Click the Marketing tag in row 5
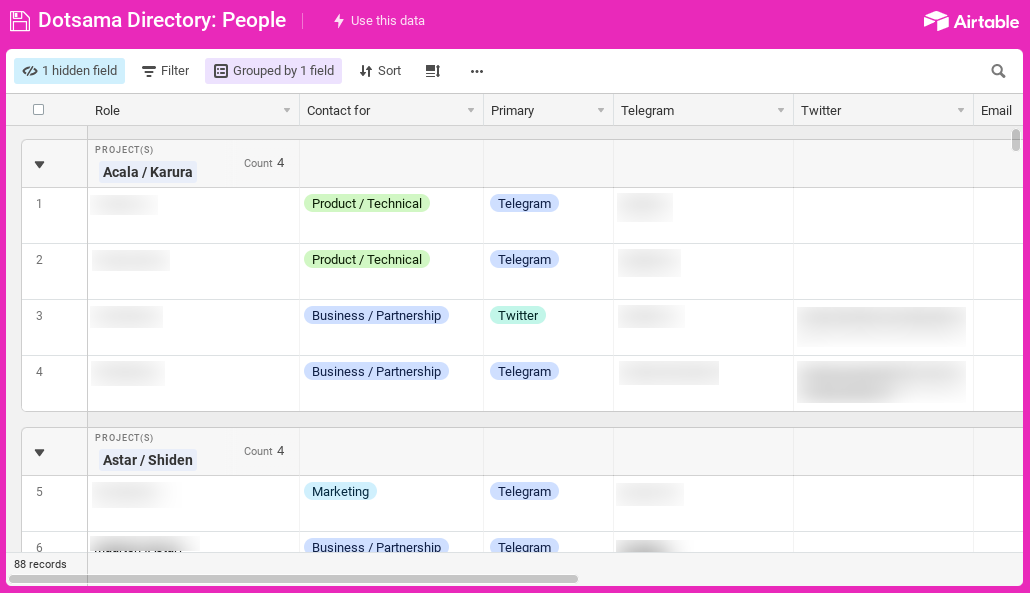 coord(340,491)
